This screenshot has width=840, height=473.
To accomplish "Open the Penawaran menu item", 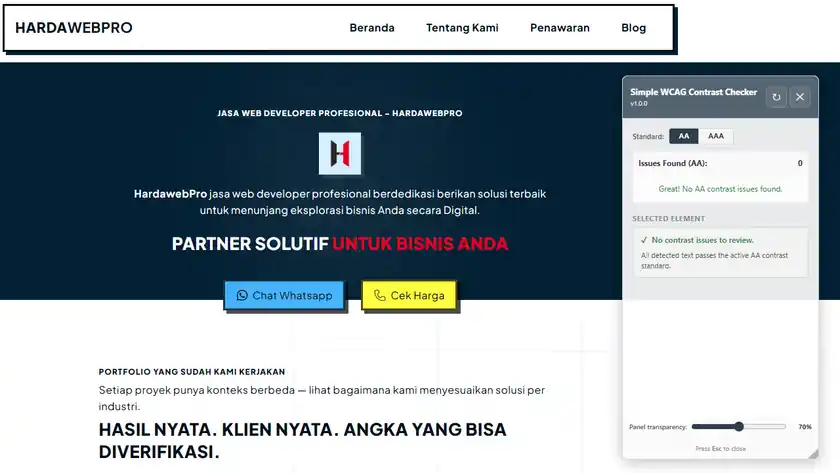I will pyautogui.click(x=560, y=28).
